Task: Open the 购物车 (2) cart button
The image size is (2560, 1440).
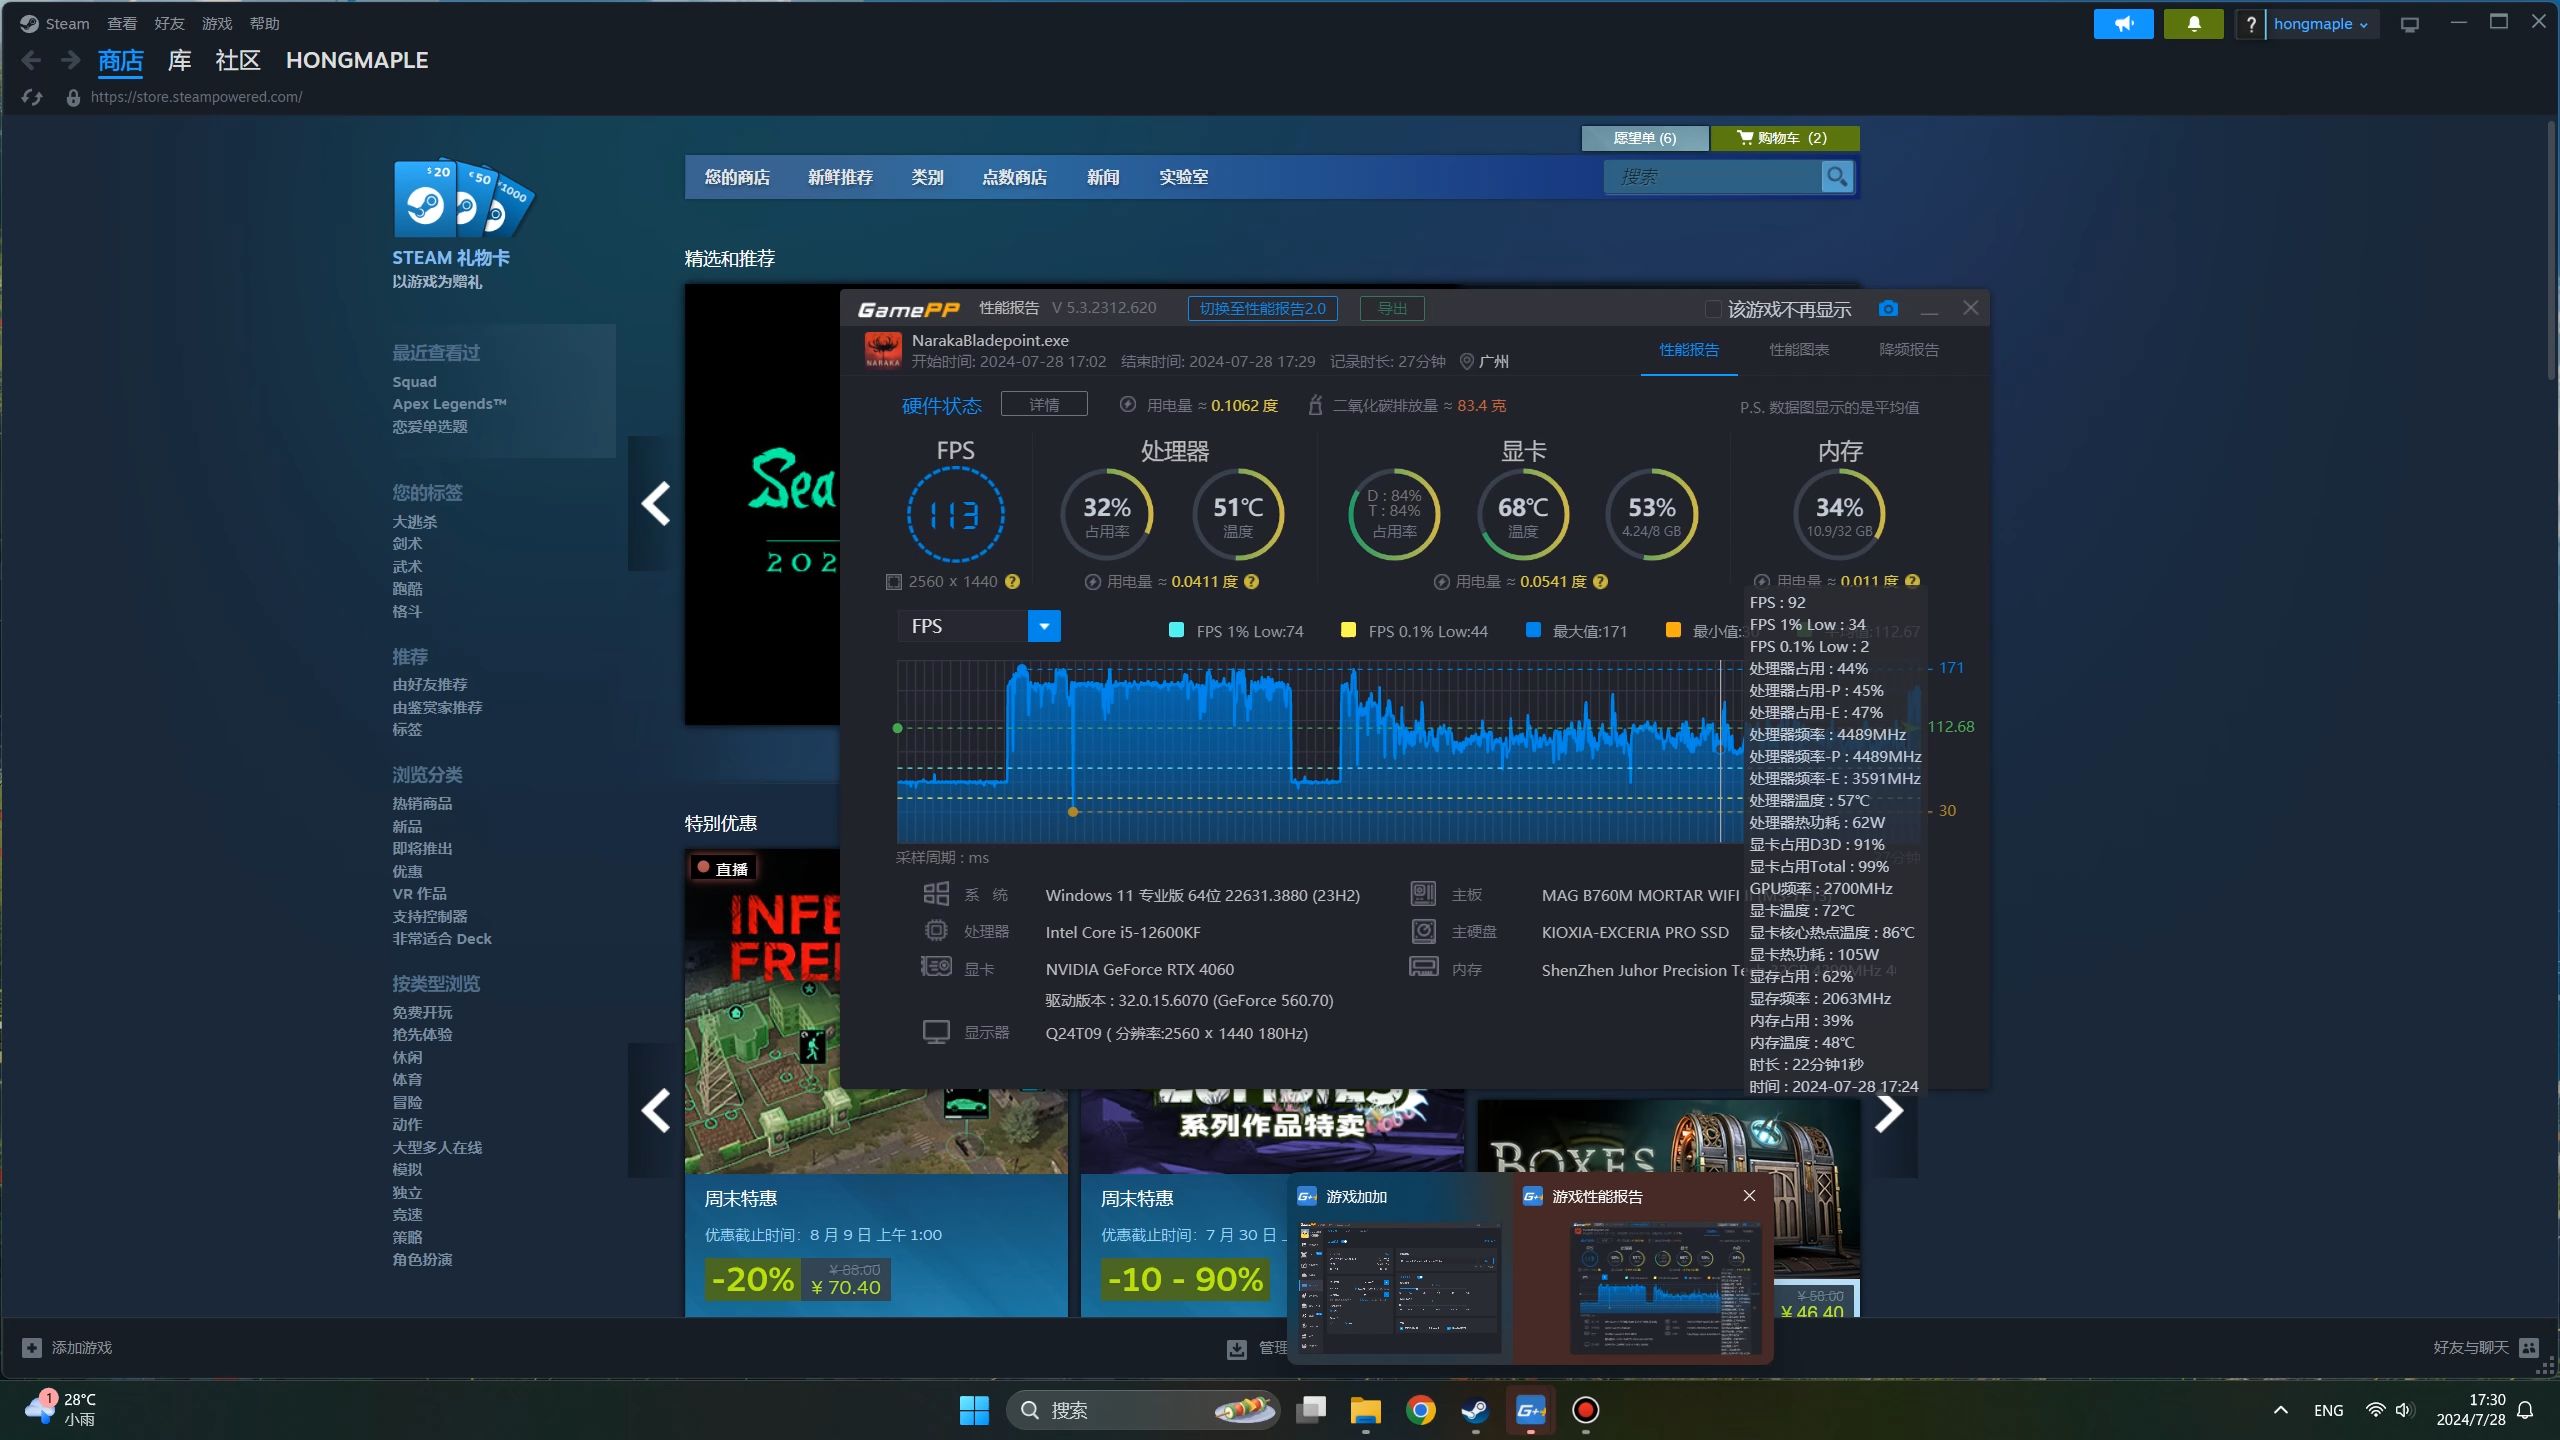Action: (1785, 138)
